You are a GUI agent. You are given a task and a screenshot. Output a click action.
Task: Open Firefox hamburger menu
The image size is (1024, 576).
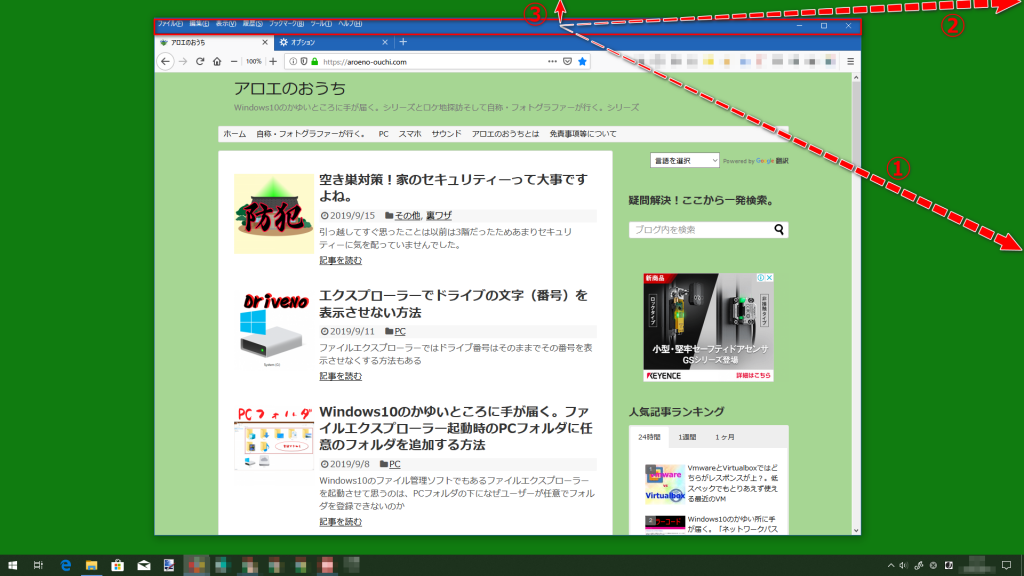(x=850, y=61)
